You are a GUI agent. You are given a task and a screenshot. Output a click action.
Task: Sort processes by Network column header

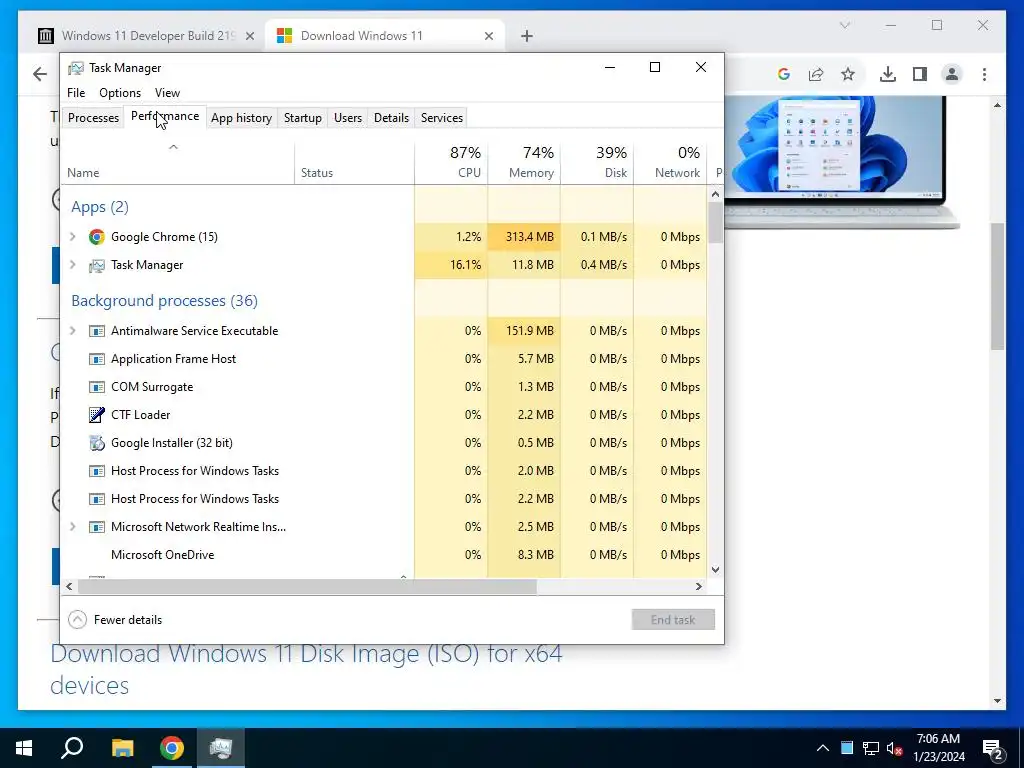click(x=671, y=161)
